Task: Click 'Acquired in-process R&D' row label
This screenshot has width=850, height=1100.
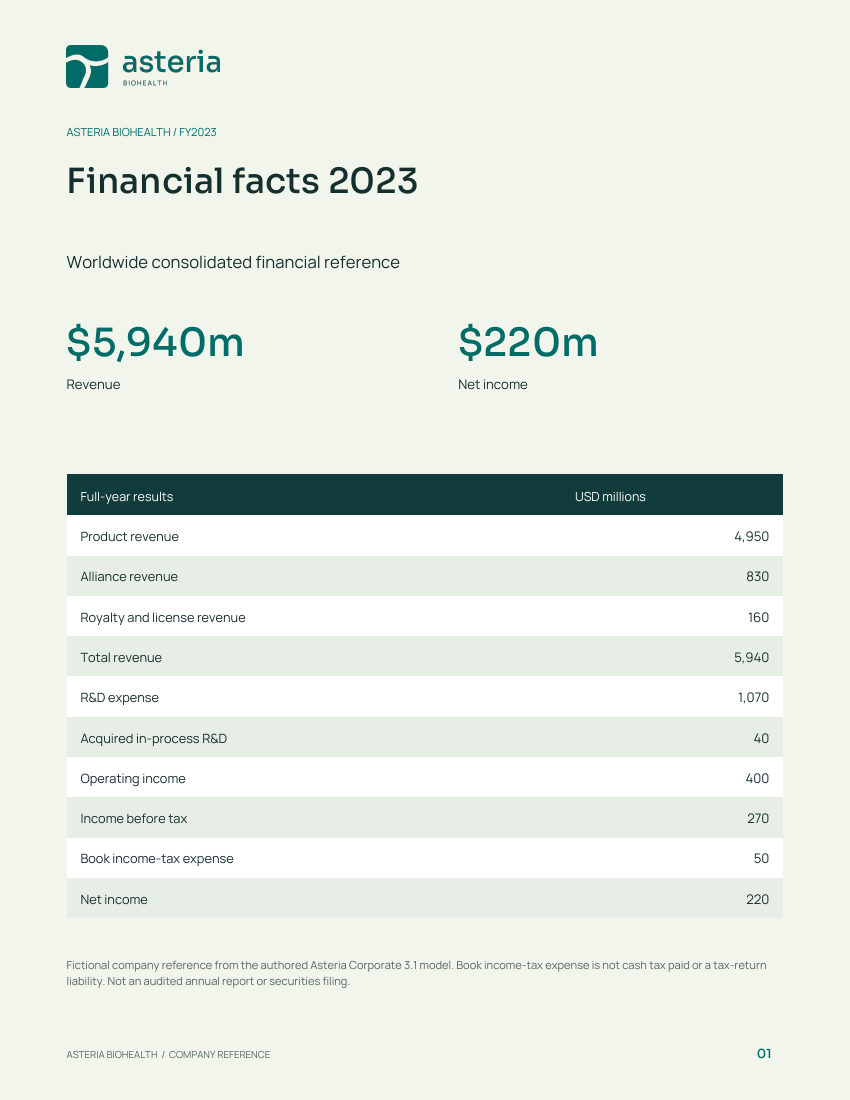Action: (154, 738)
